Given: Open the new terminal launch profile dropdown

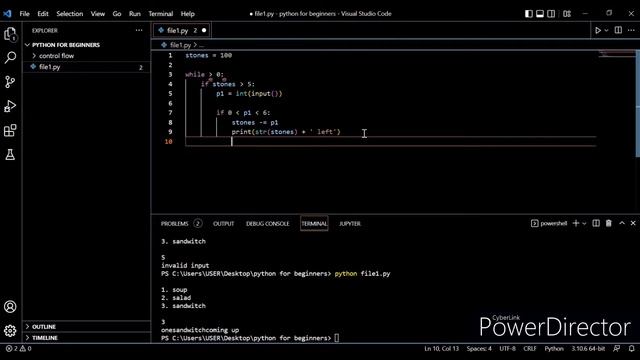Looking at the screenshot, I should pyautogui.click(x=584, y=224).
